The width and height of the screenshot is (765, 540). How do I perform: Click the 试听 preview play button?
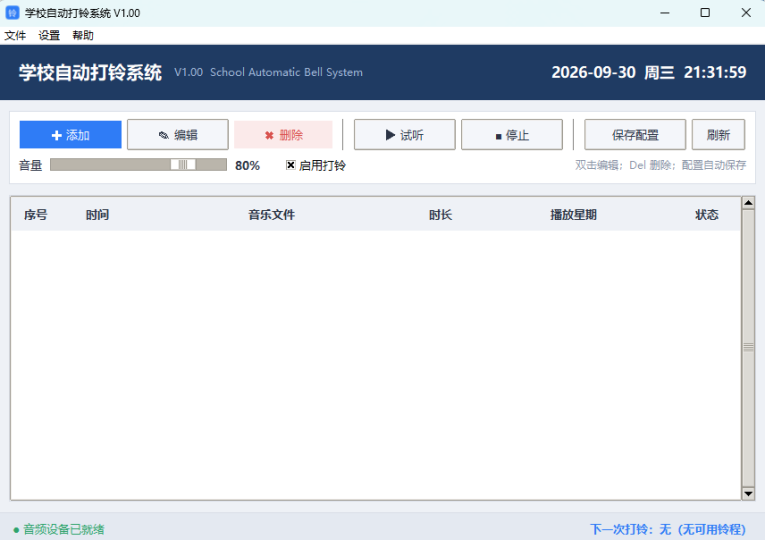click(x=404, y=135)
